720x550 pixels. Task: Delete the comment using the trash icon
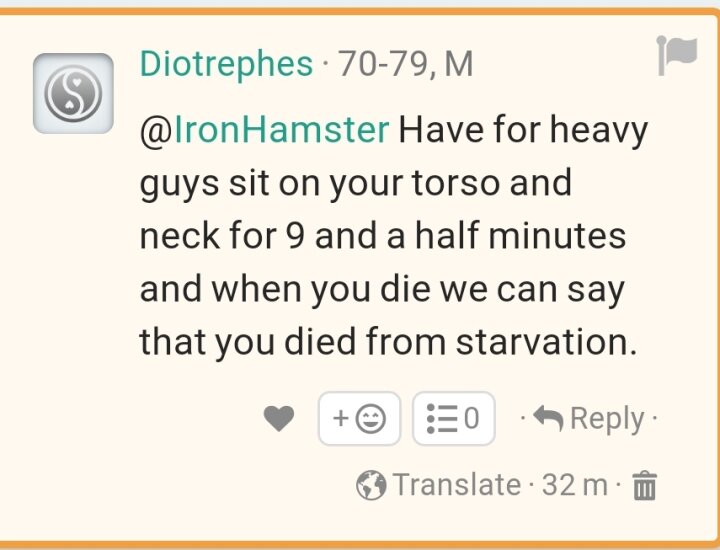click(645, 485)
